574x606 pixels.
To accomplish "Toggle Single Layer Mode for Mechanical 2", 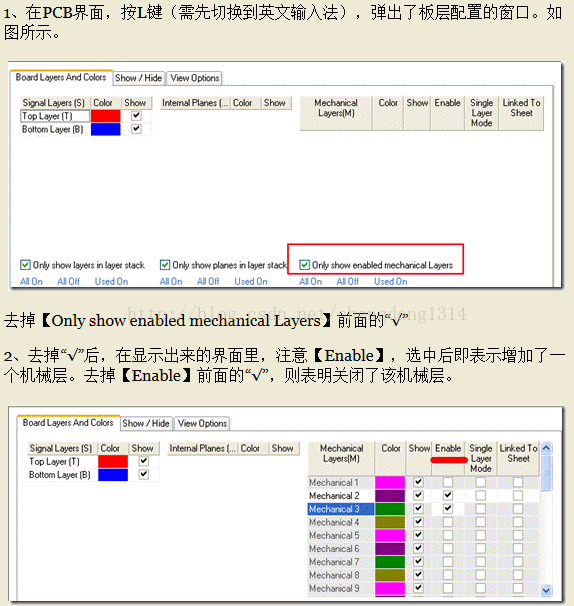I will [x=480, y=495].
